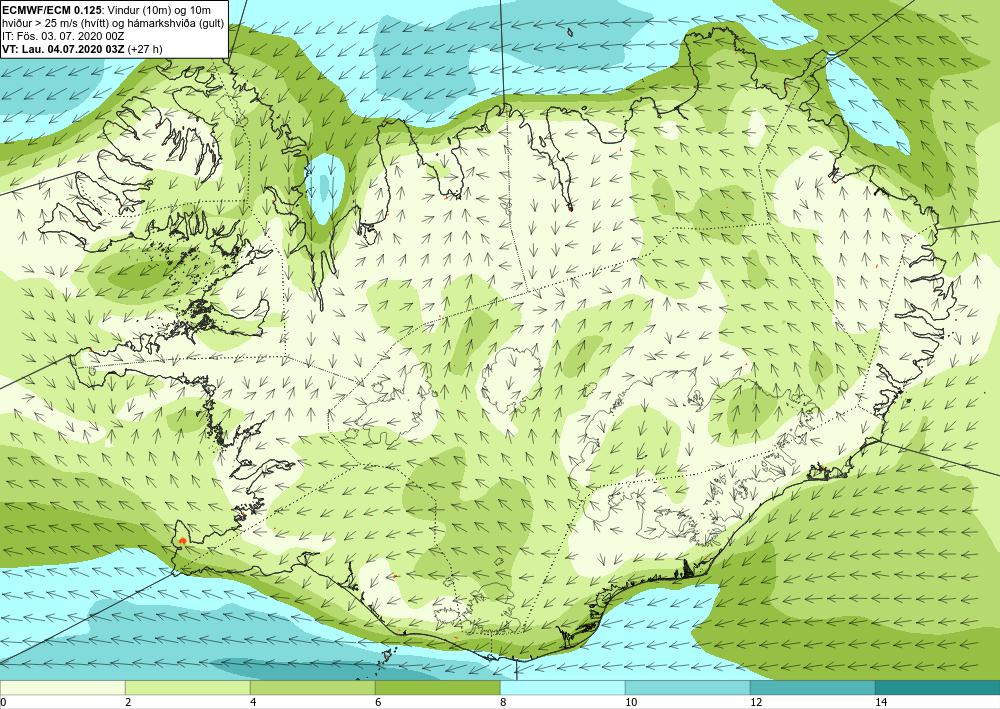Click the scale label '0'
Screen dimensions: 1000x709
3,703
